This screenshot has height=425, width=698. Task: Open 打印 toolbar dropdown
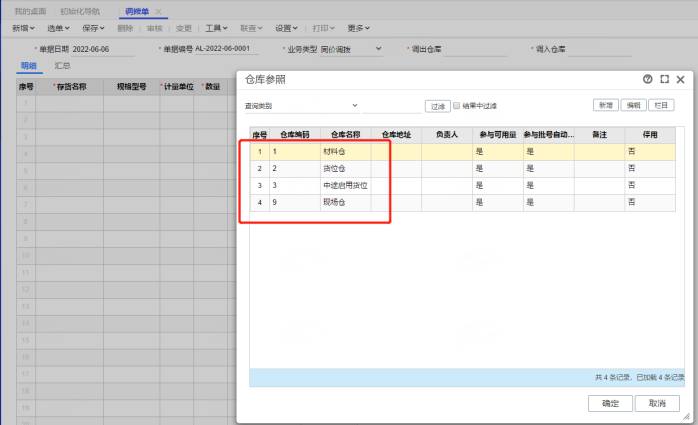coord(323,28)
